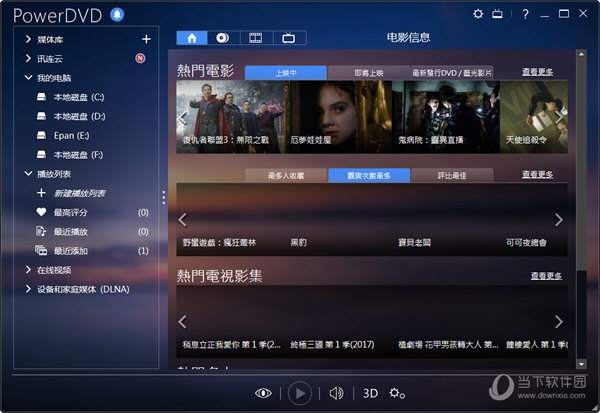The width and height of the screenshot is (600, 413).
Task: Show previous items in 熱門電視影集 row
Action: tap(183, 322)
